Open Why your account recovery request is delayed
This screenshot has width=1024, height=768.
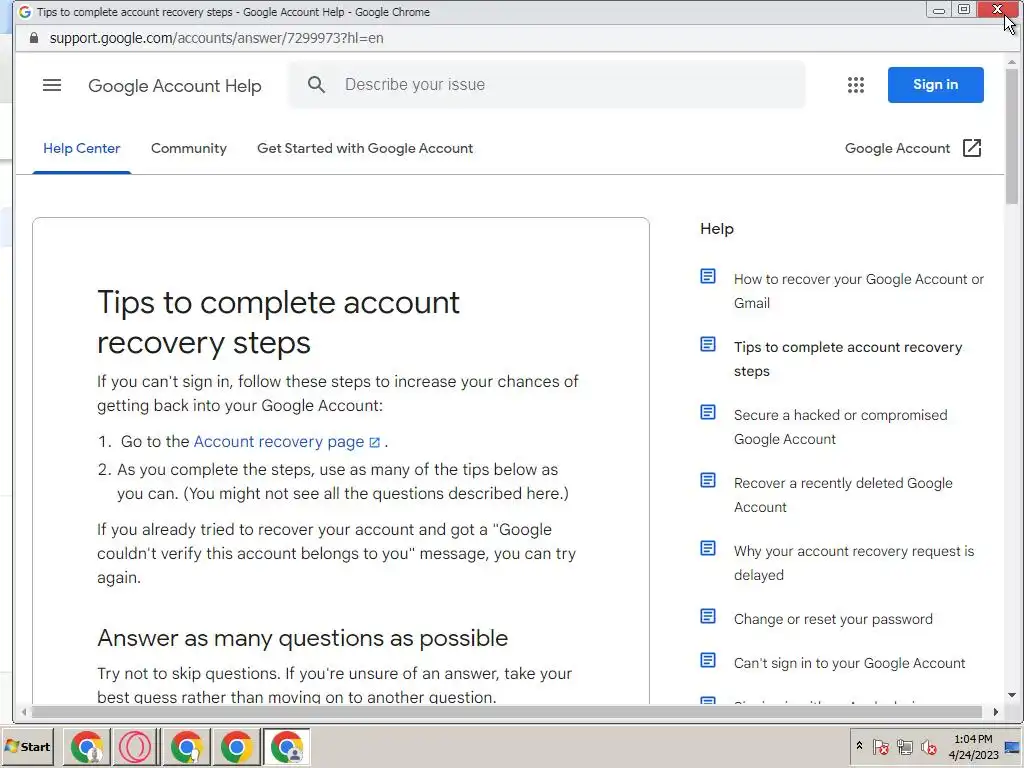(854, 563)
